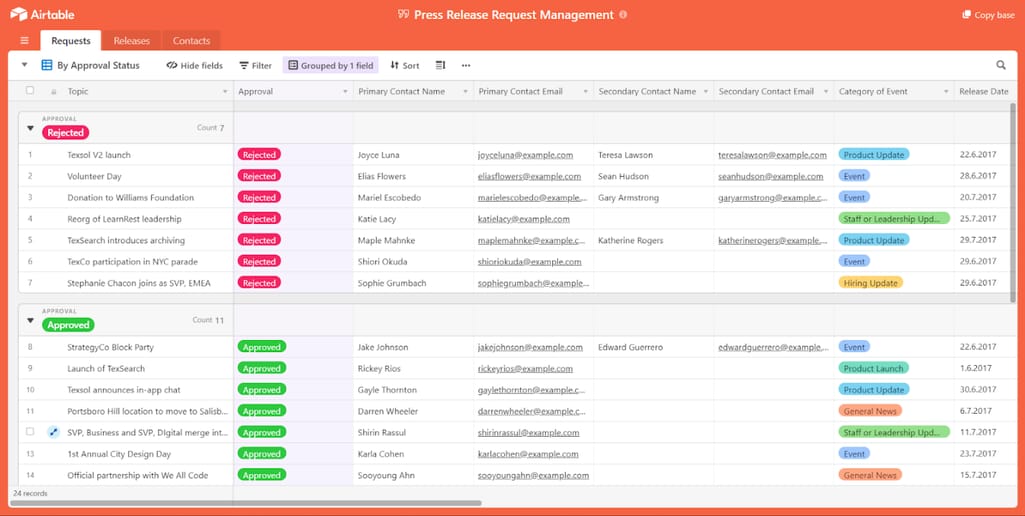The image size is (1025, 516).
Task: Click the vertical scrollbar on right
Action: [1013, 202]
